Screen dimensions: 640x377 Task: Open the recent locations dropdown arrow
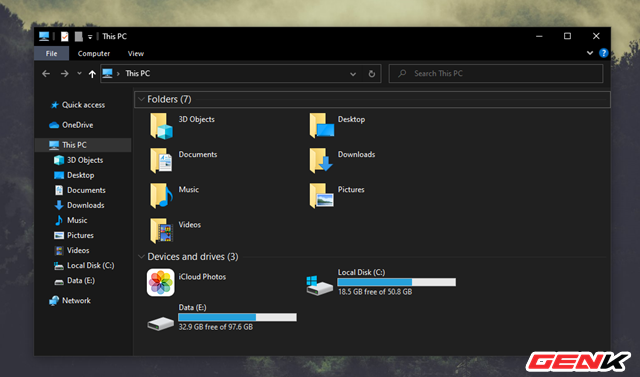point(79,74)
